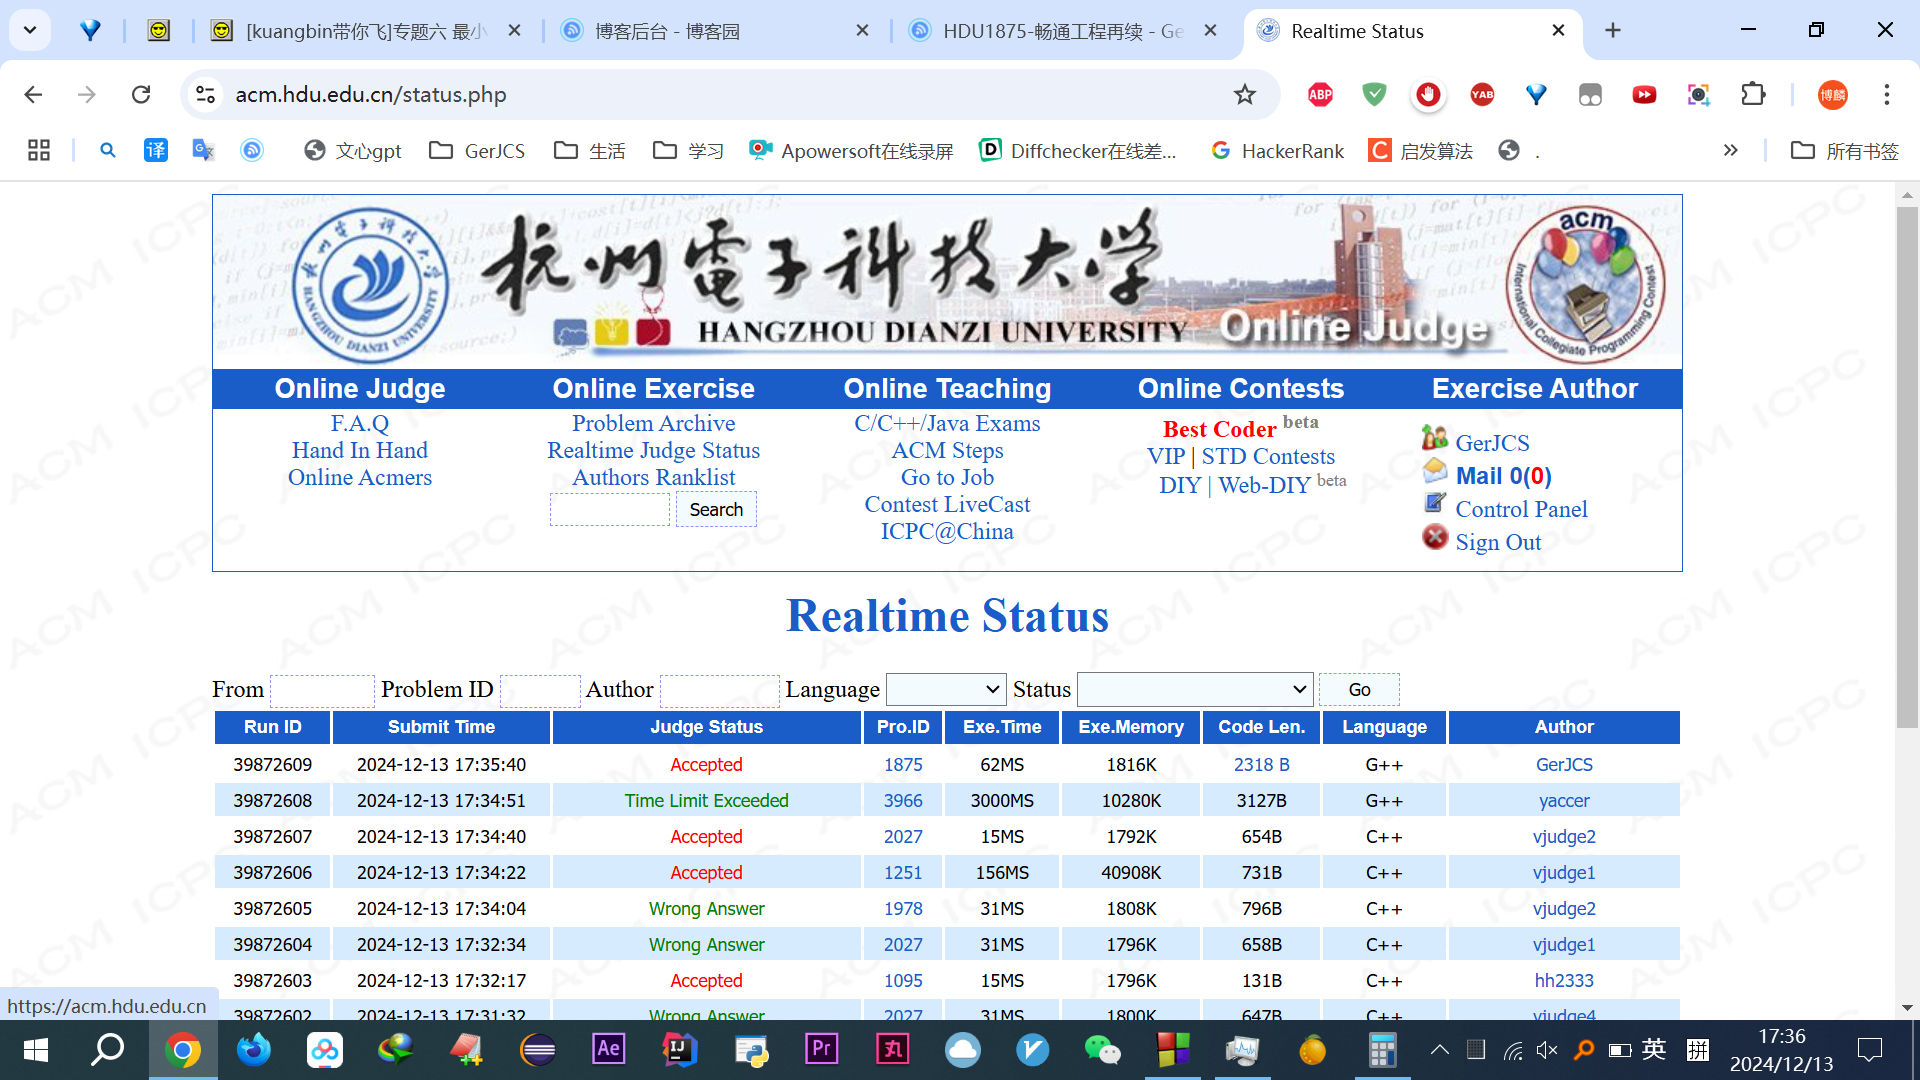Expand the Language filter dropdown
Image resolution: width=1920 pixels, height=1080 pixels.
[x=946, y=689]
